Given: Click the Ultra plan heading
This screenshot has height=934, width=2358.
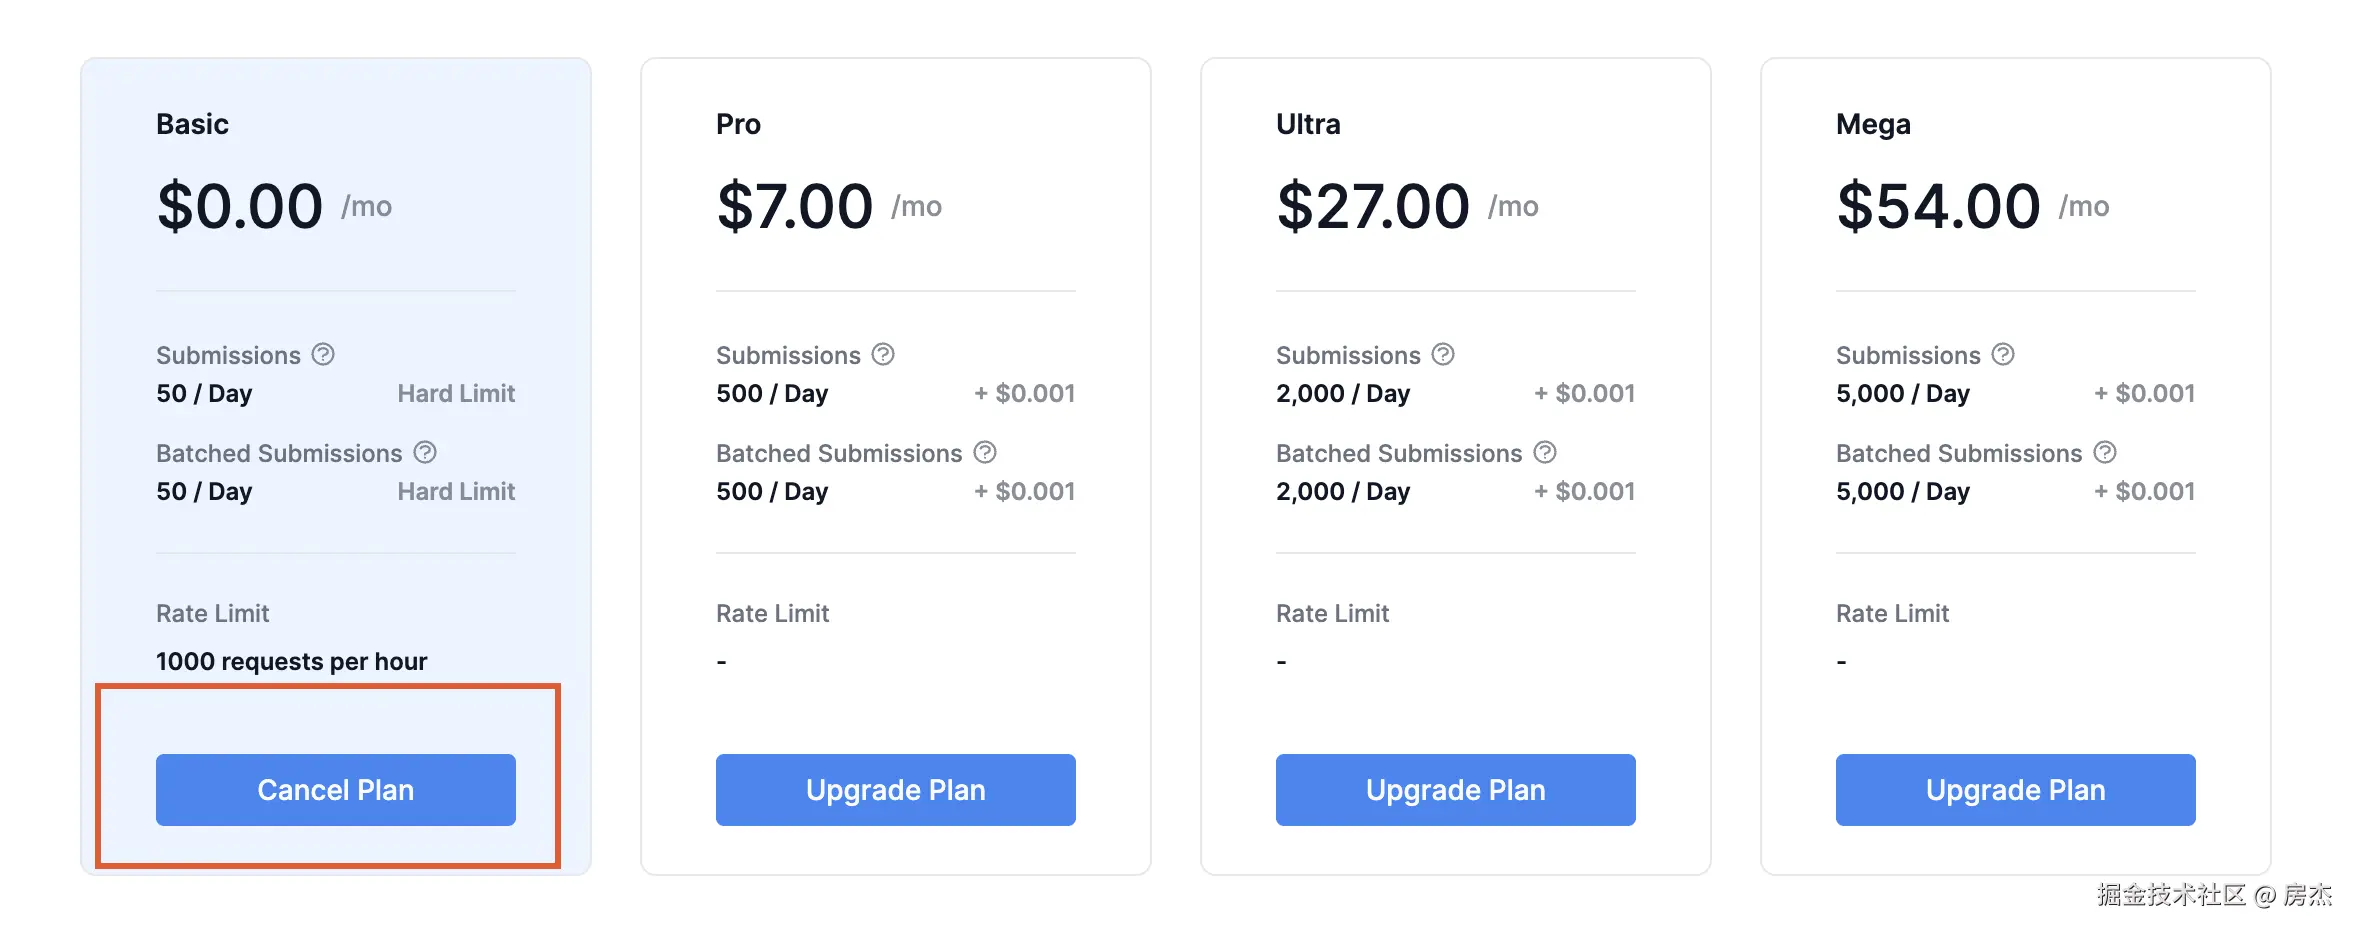Looking at the screenshot, I should point(1308,124).
